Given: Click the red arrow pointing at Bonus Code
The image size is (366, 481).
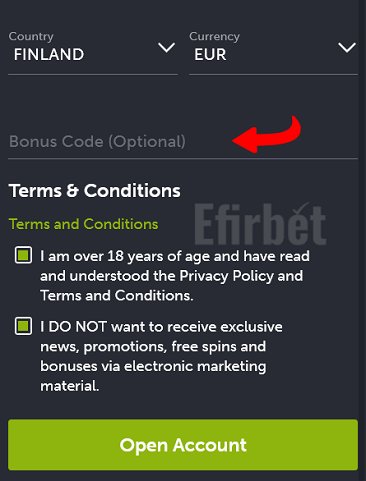Looking at the screenshot, I should click(267, 134).
